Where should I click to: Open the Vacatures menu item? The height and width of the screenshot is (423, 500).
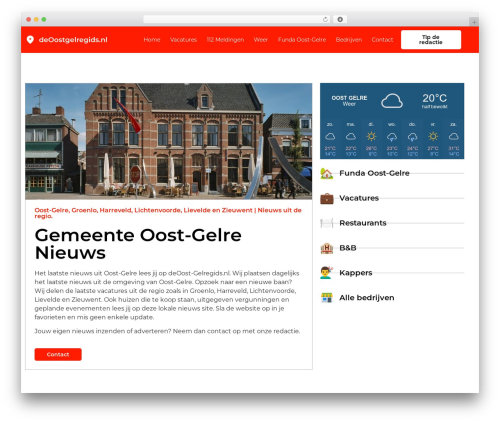[x=183, y=40]
